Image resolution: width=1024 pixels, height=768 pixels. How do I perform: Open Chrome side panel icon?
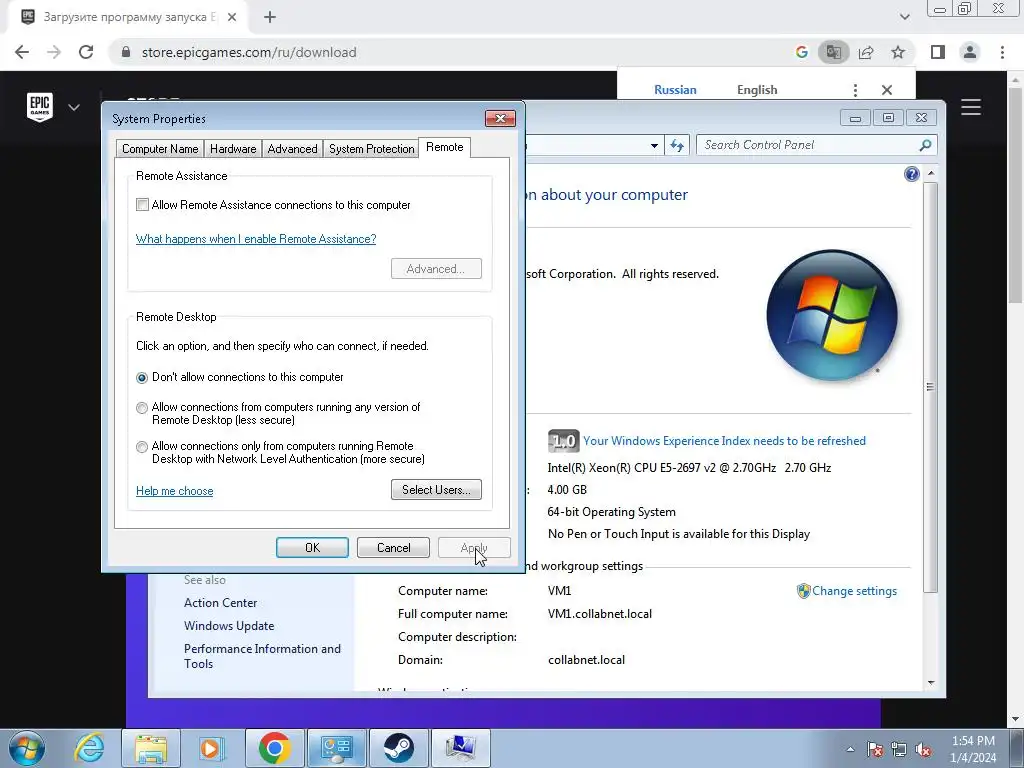[x=938, y=52]
